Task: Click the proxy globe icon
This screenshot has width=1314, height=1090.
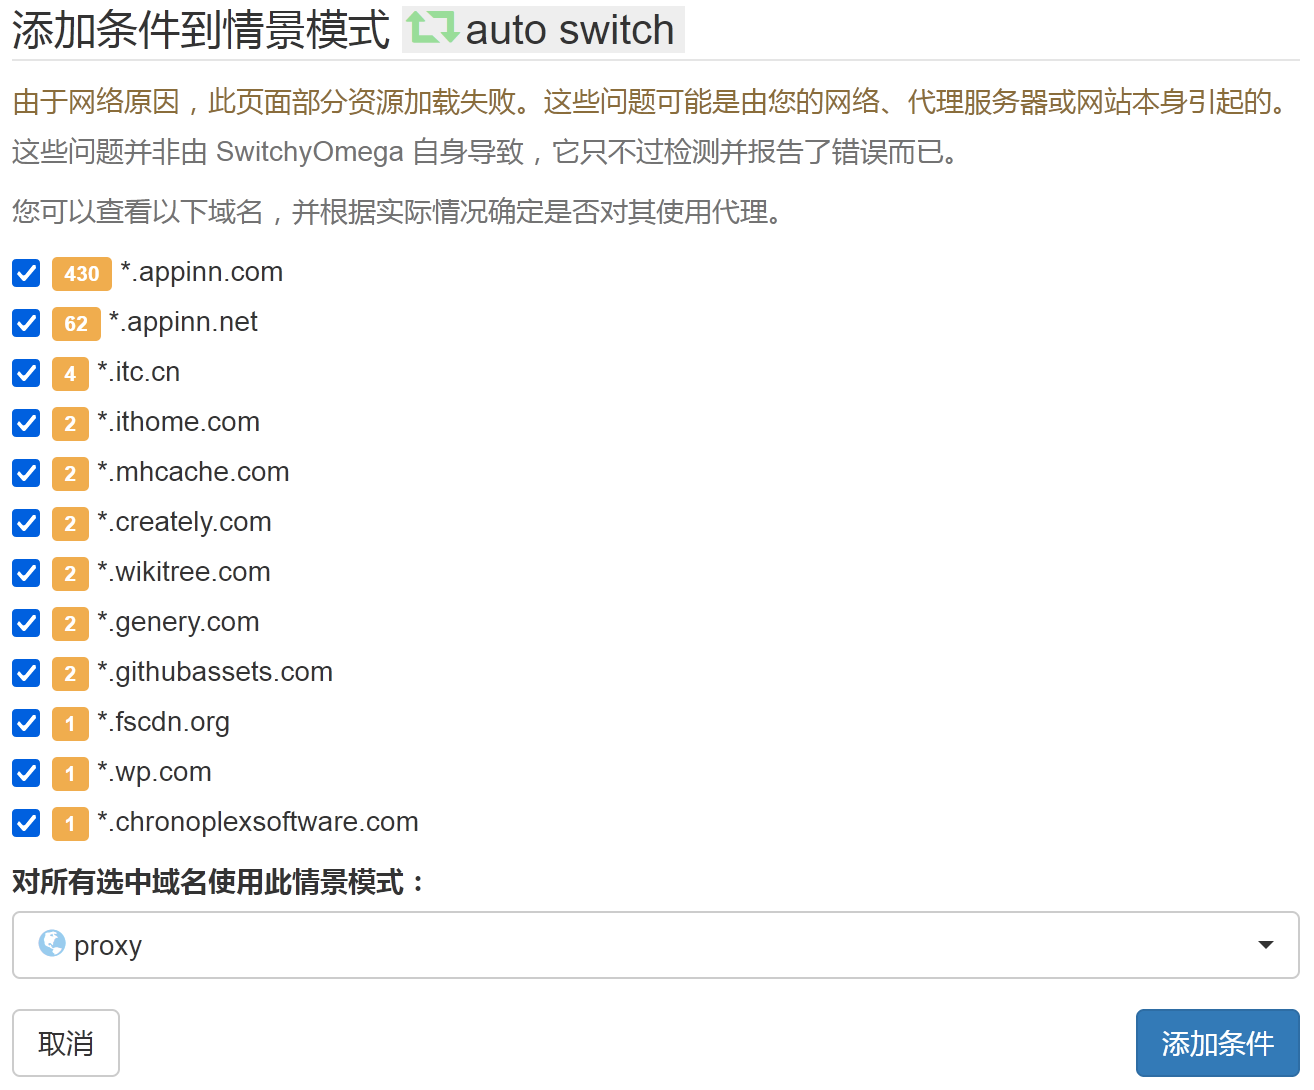Action: click(x=52, y=943)
